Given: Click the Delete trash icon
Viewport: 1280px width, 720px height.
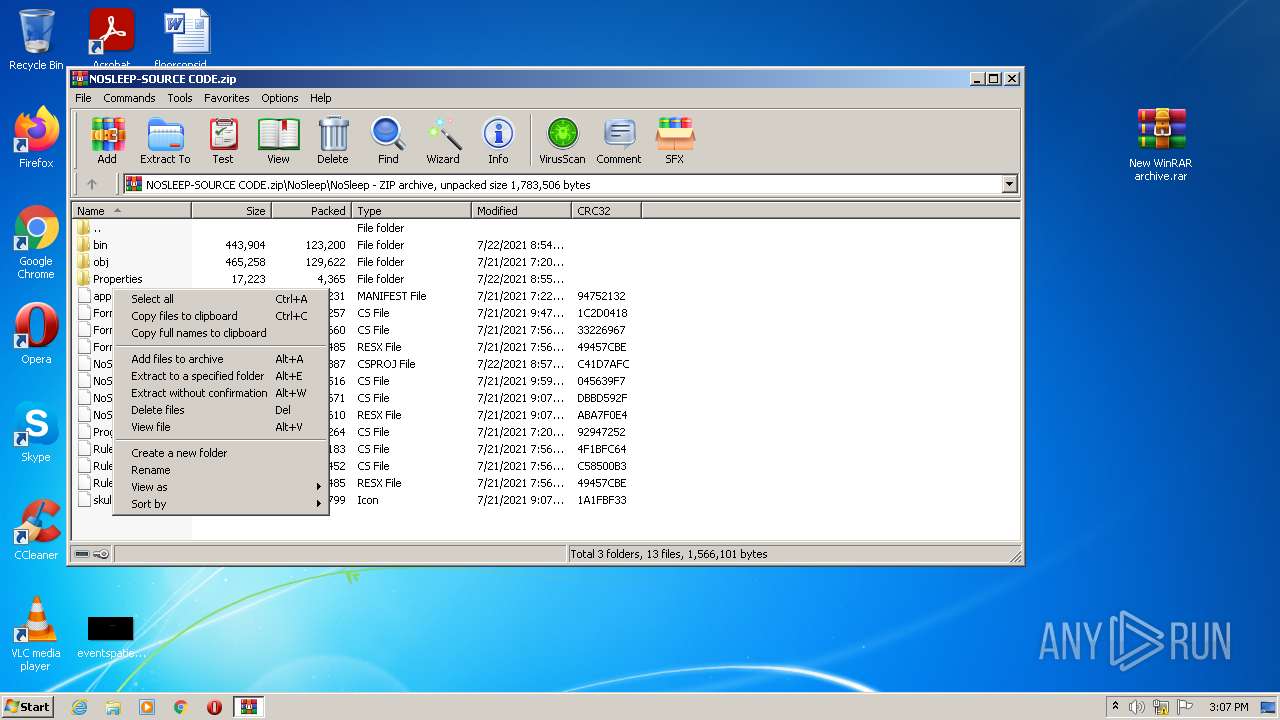Looking at the screenshot, I should pos(333,140).
